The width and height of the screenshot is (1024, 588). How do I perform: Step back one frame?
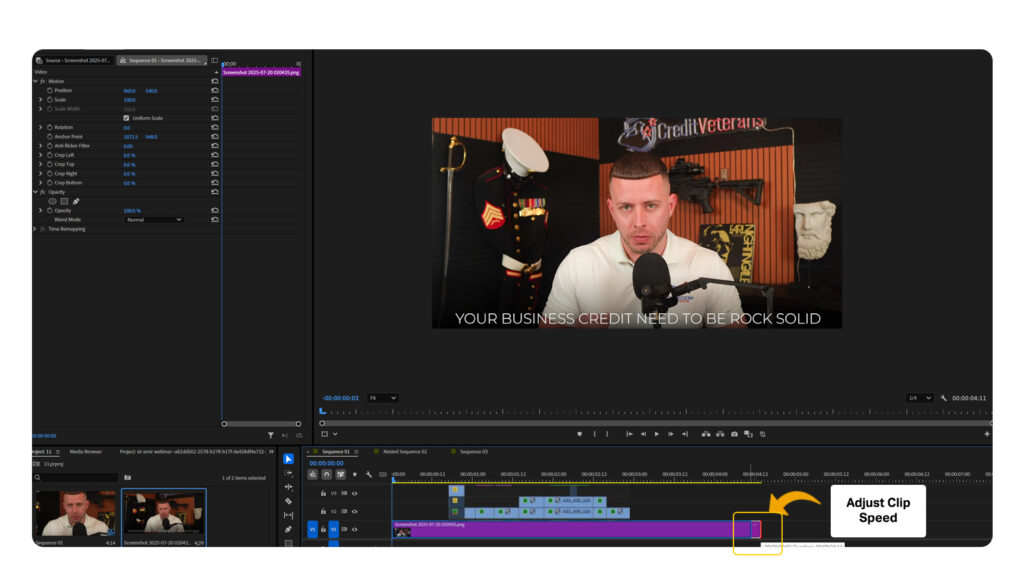click(643, 434)
